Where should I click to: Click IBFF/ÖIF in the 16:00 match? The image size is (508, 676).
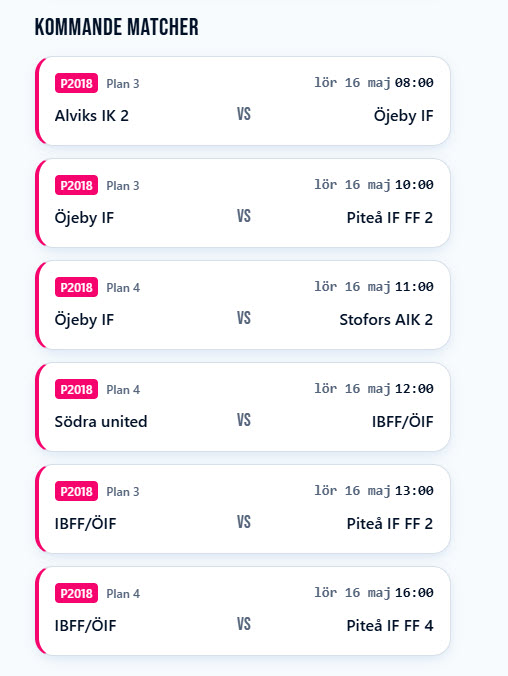(85, 625)
